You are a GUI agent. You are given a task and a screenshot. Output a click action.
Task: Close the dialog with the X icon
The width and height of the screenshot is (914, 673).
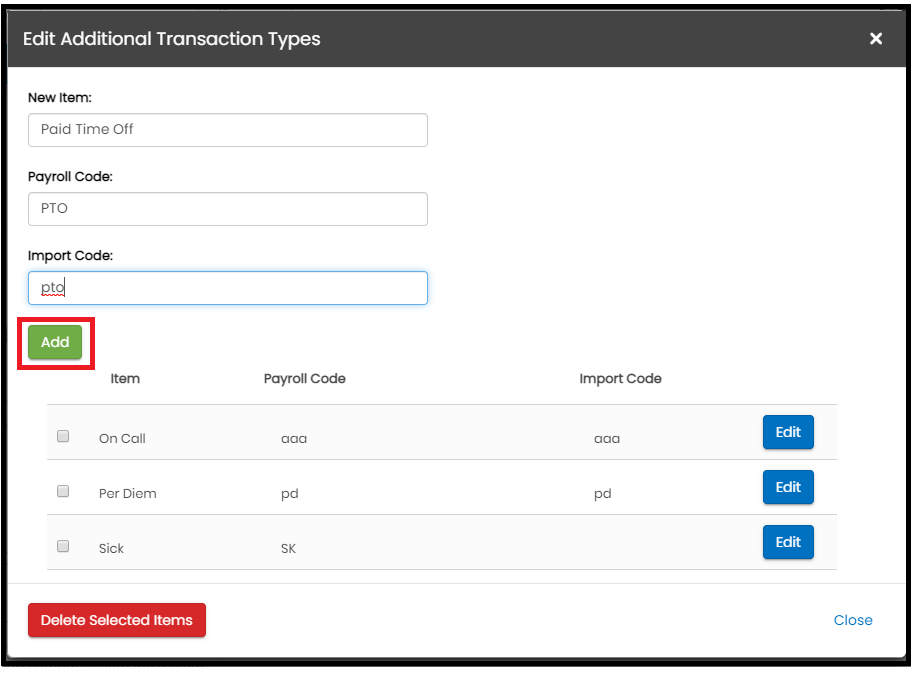tap(875, 38)
